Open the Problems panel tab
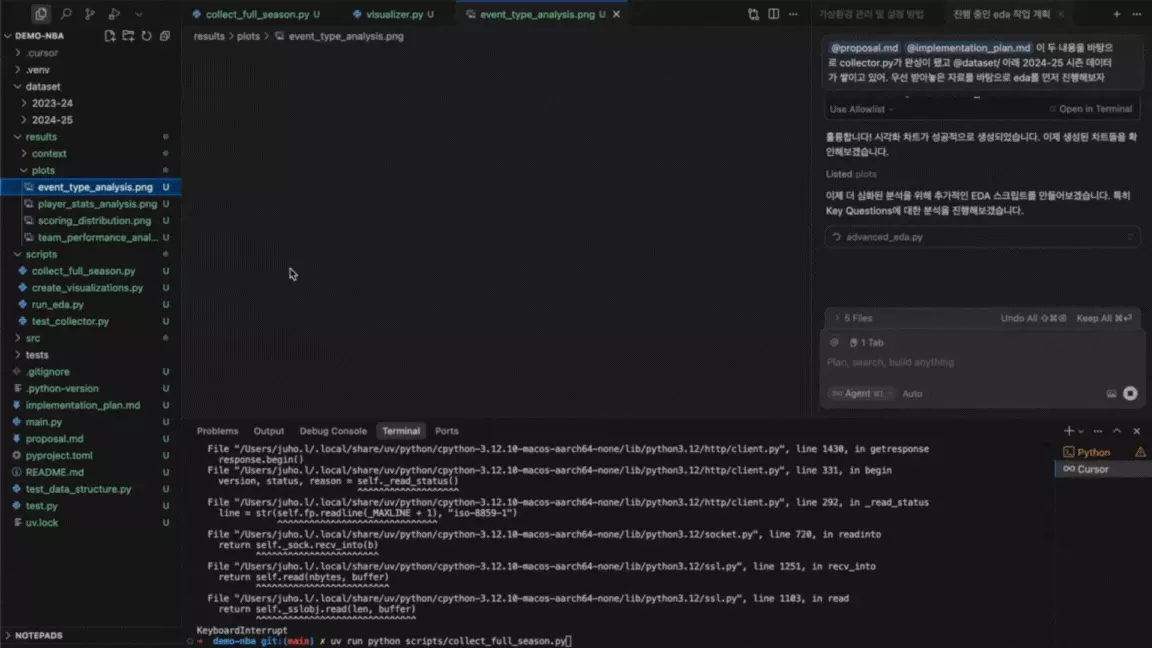The height and width of the screenshot is (648, 1152). coord(217,431)
